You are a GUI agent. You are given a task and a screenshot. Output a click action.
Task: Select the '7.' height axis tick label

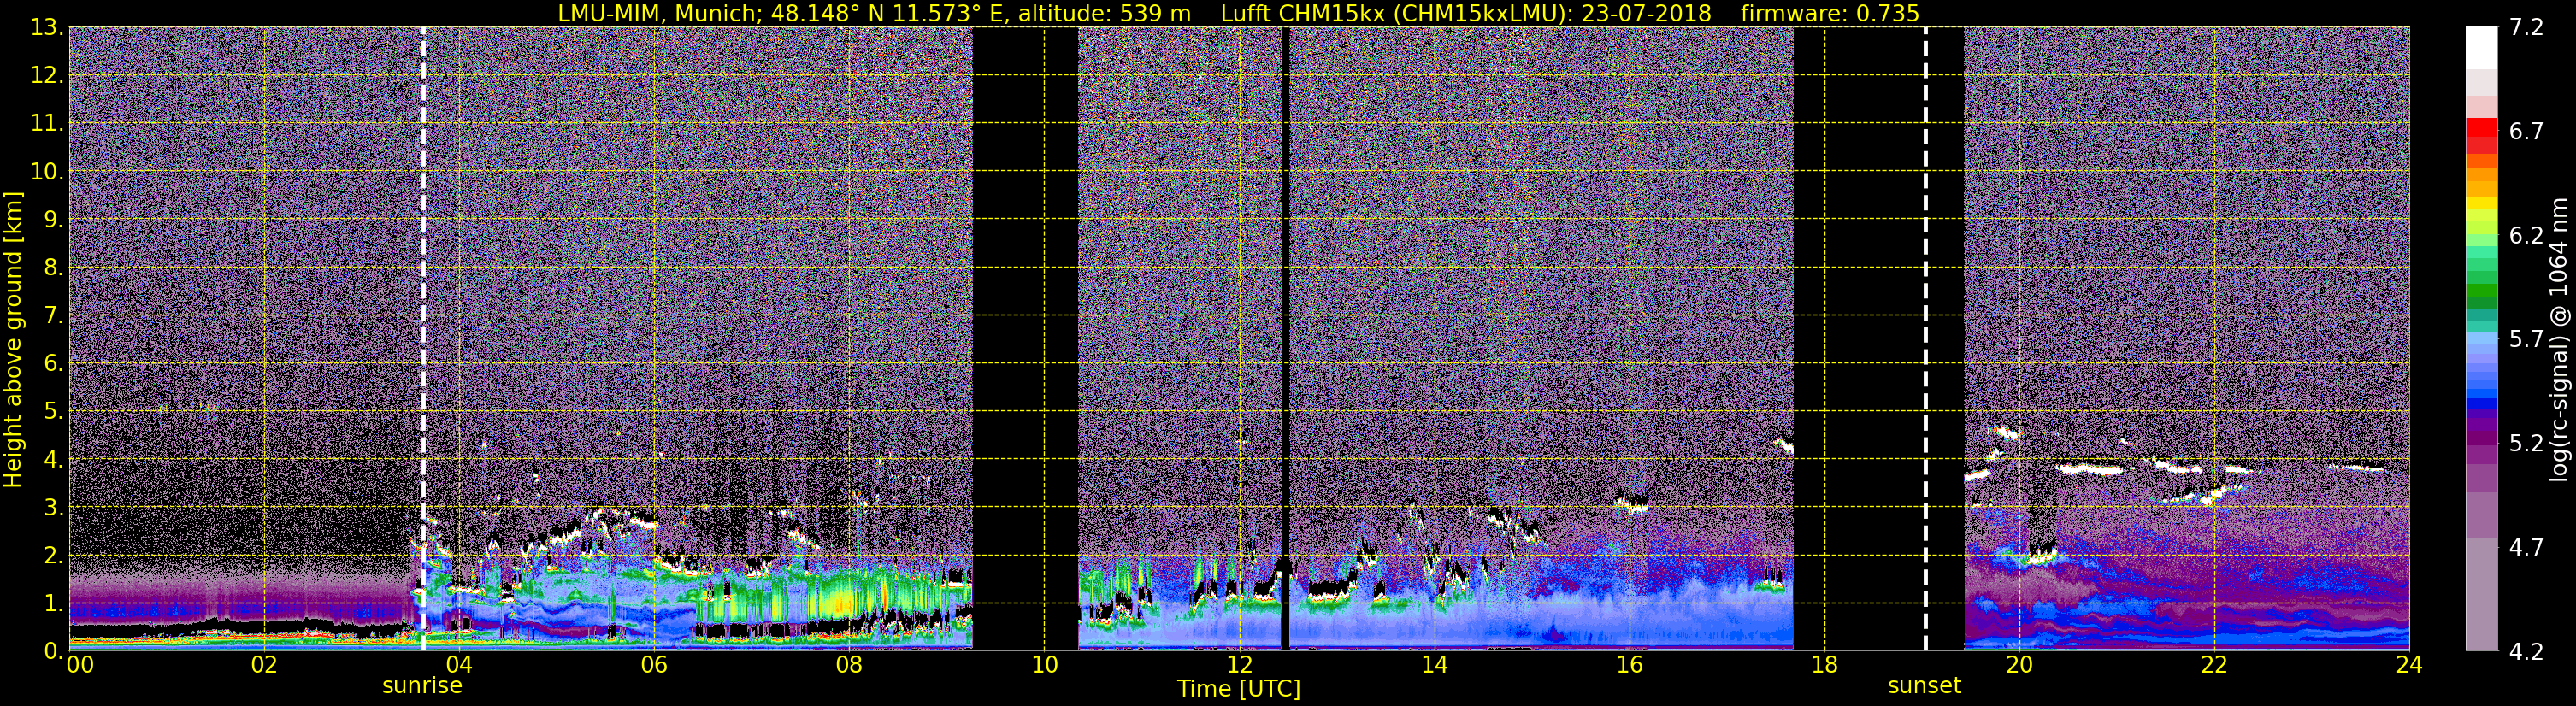click(52, 316)
